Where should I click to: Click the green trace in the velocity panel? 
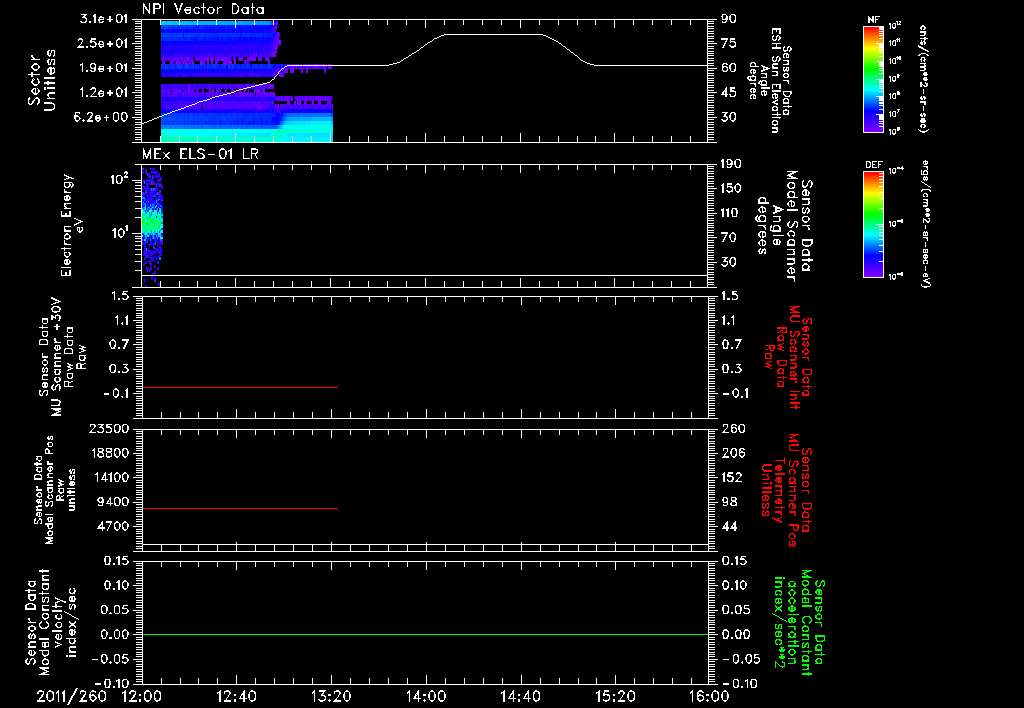[425, 634]
